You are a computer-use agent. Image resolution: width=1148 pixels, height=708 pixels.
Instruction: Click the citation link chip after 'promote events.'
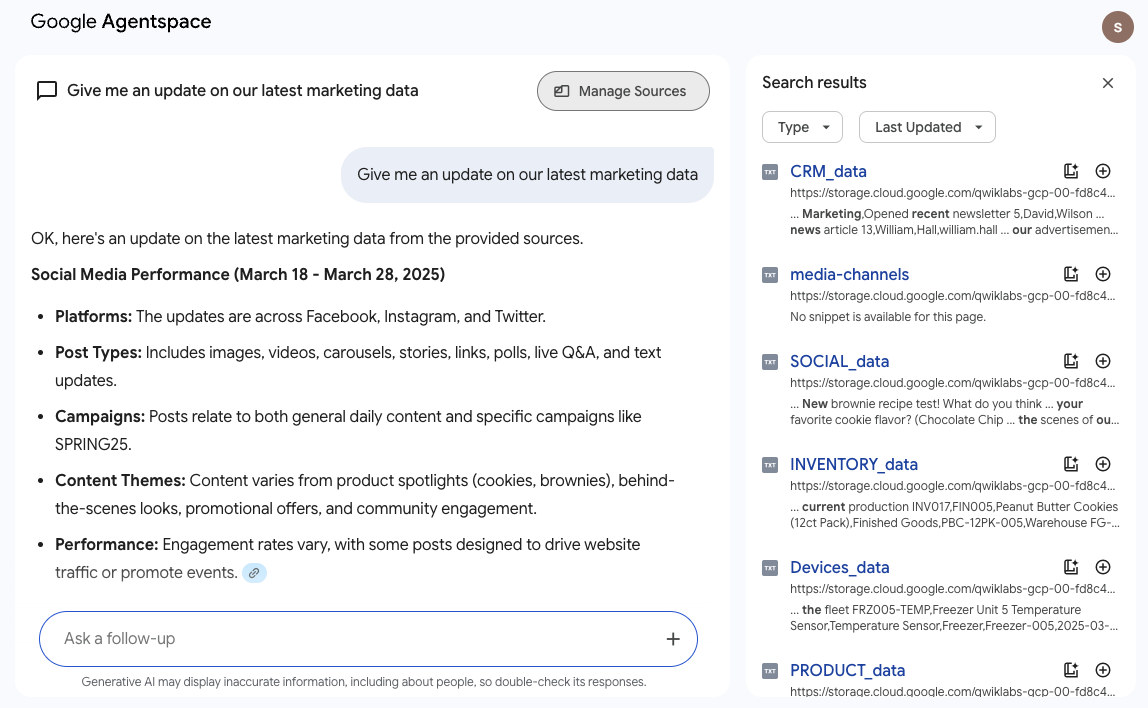tap(254, 573)
